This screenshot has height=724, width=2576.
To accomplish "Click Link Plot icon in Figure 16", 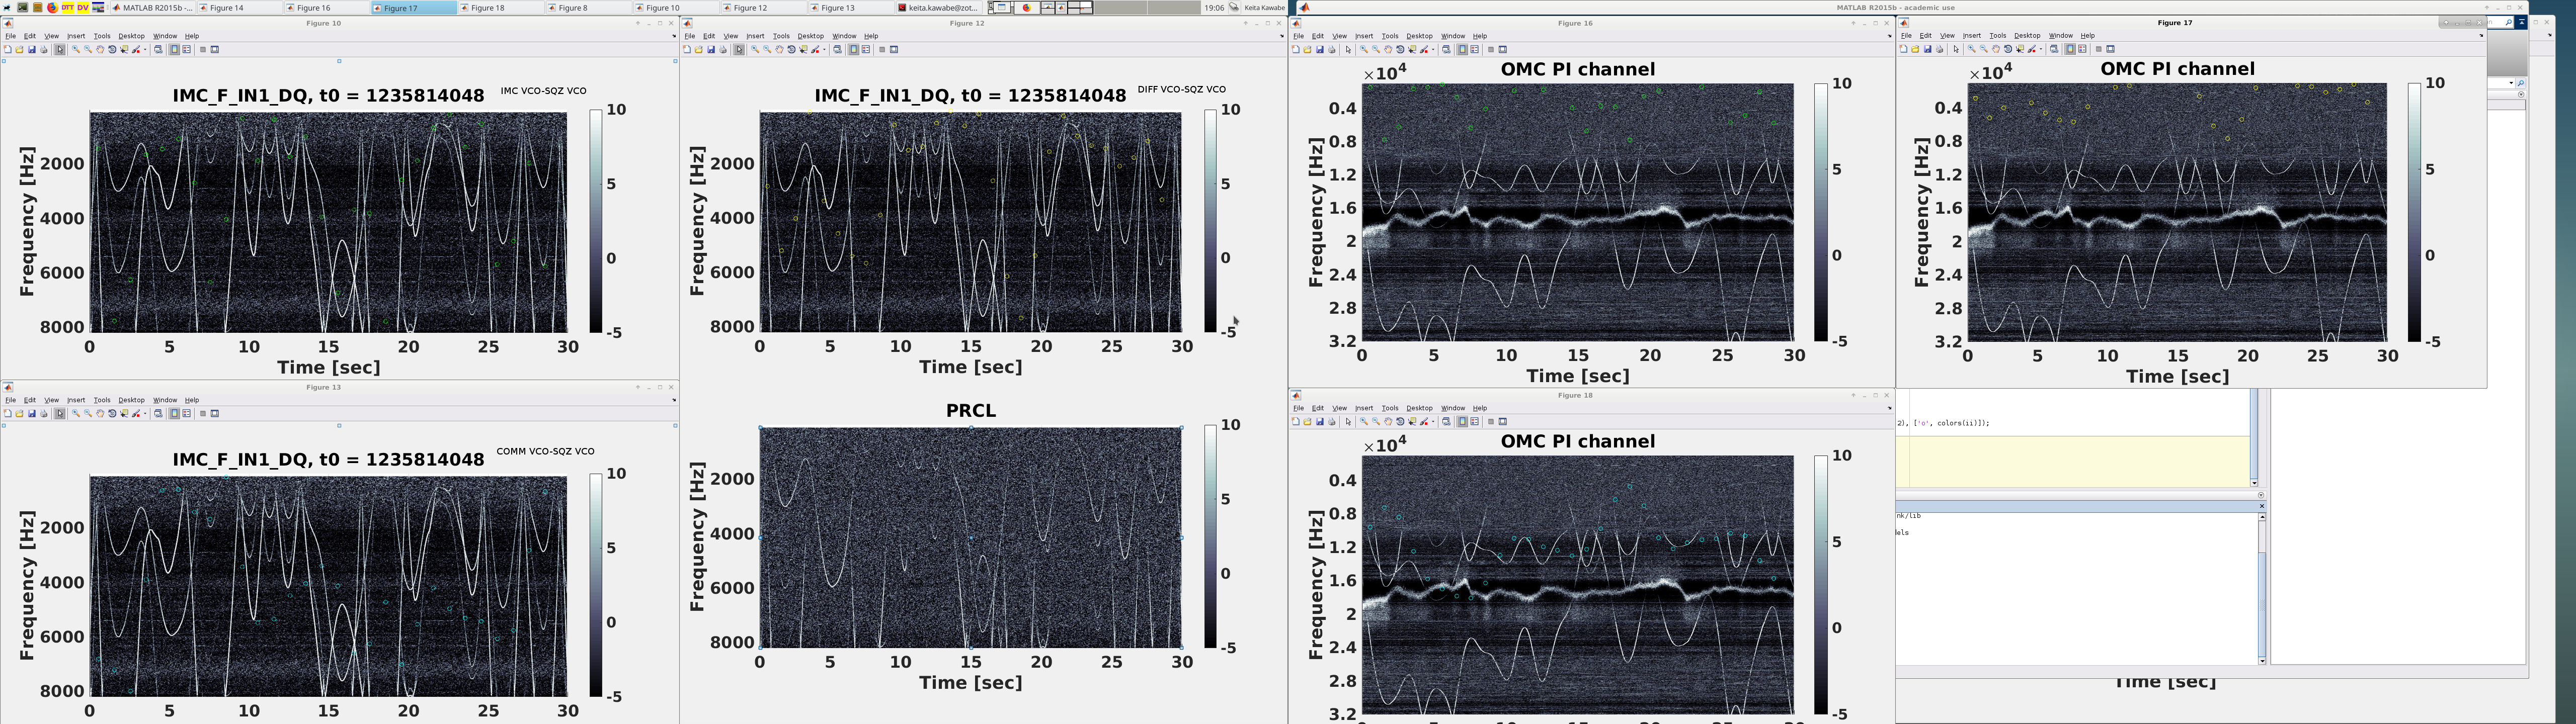I will [x=1446, y=49].
